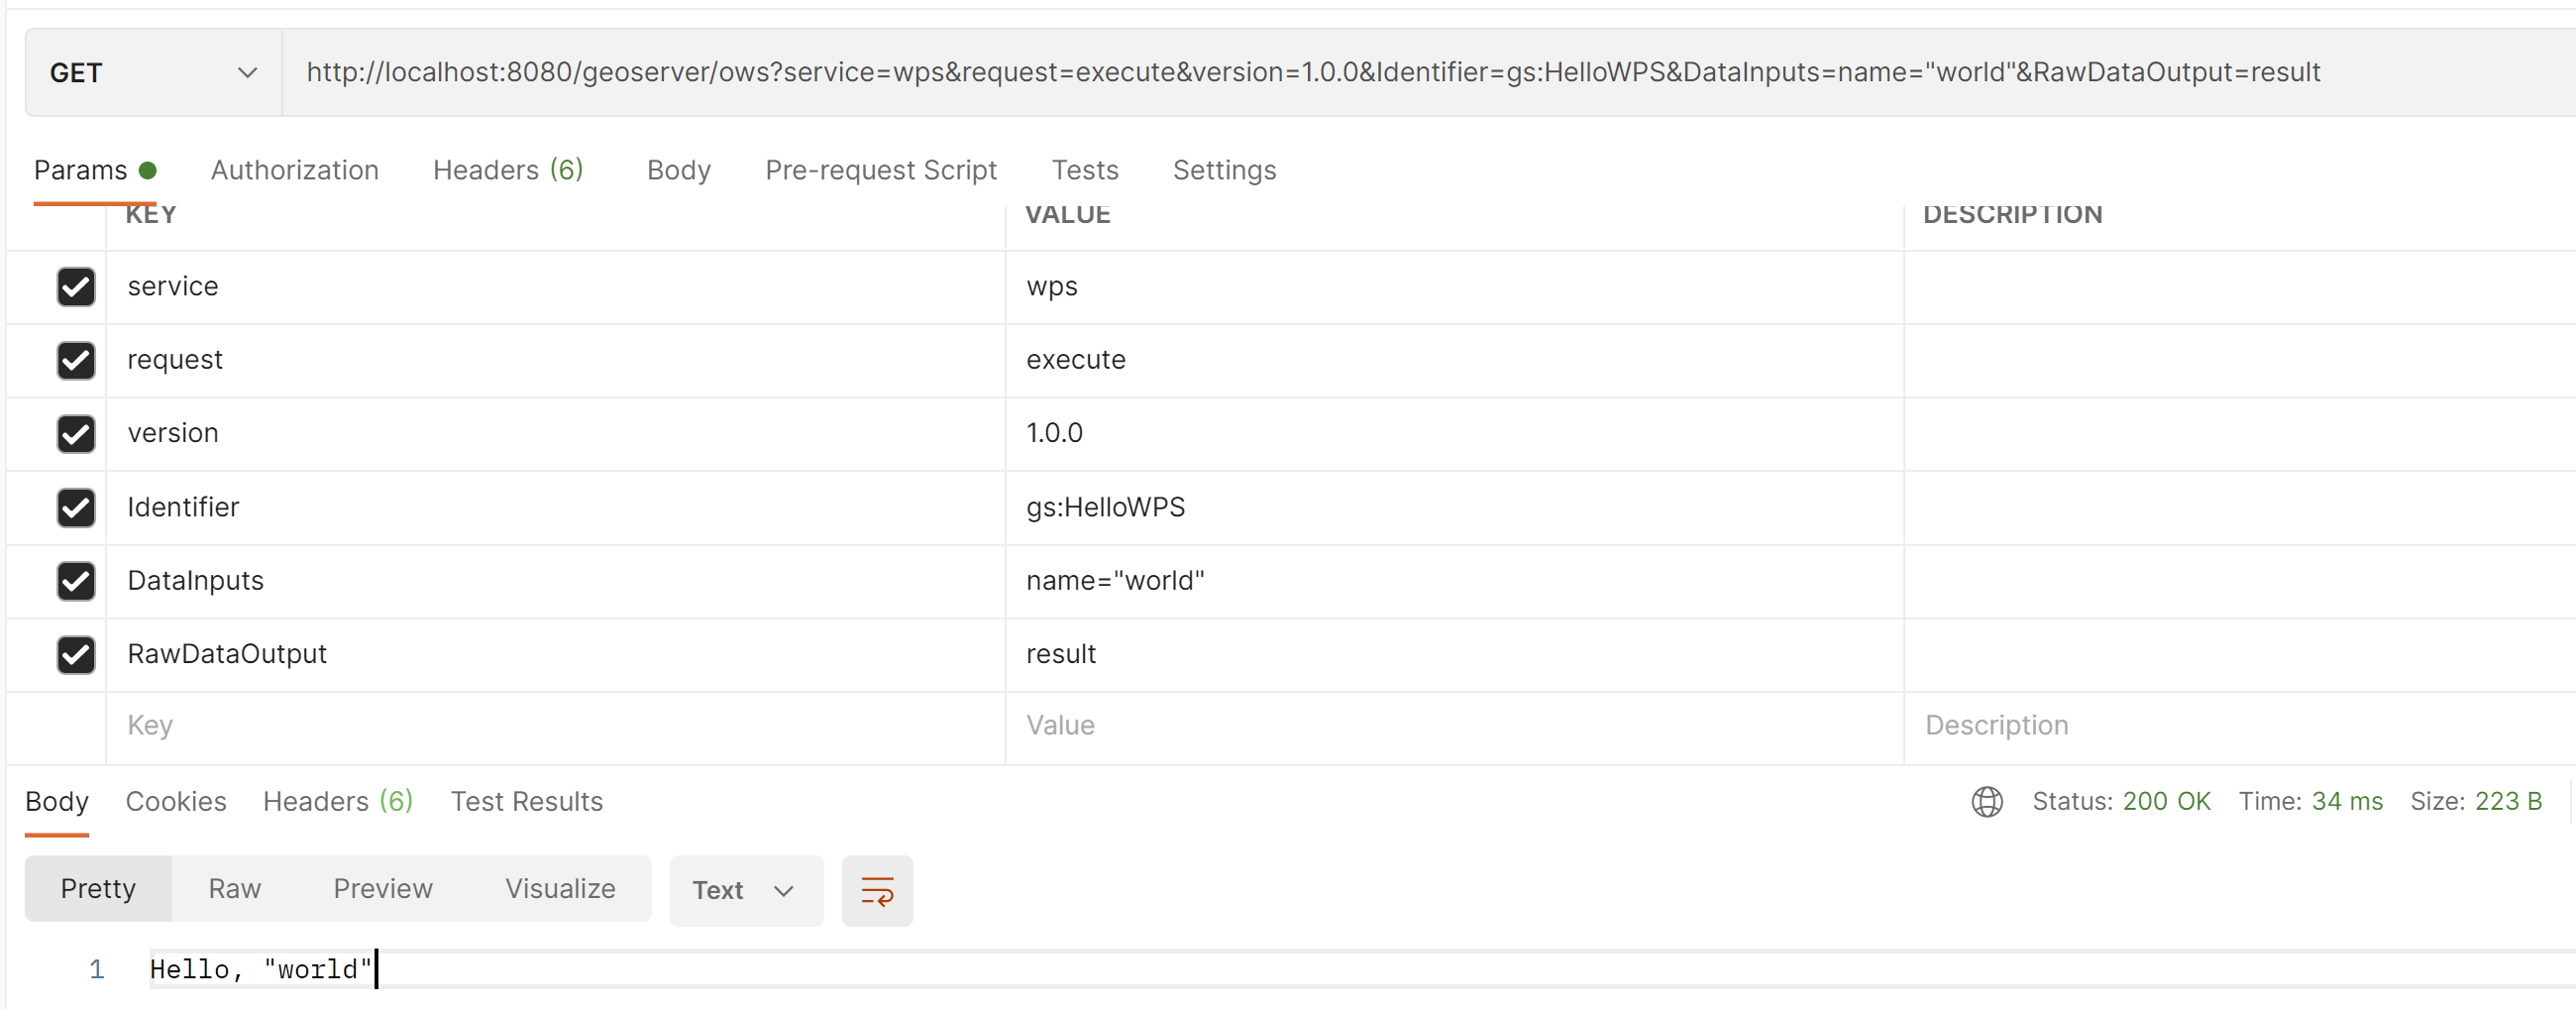Viewport: 2576px width, 1010px height.
Task: Click the globe network icon beside Status
Action: (x=1986, y=801)
